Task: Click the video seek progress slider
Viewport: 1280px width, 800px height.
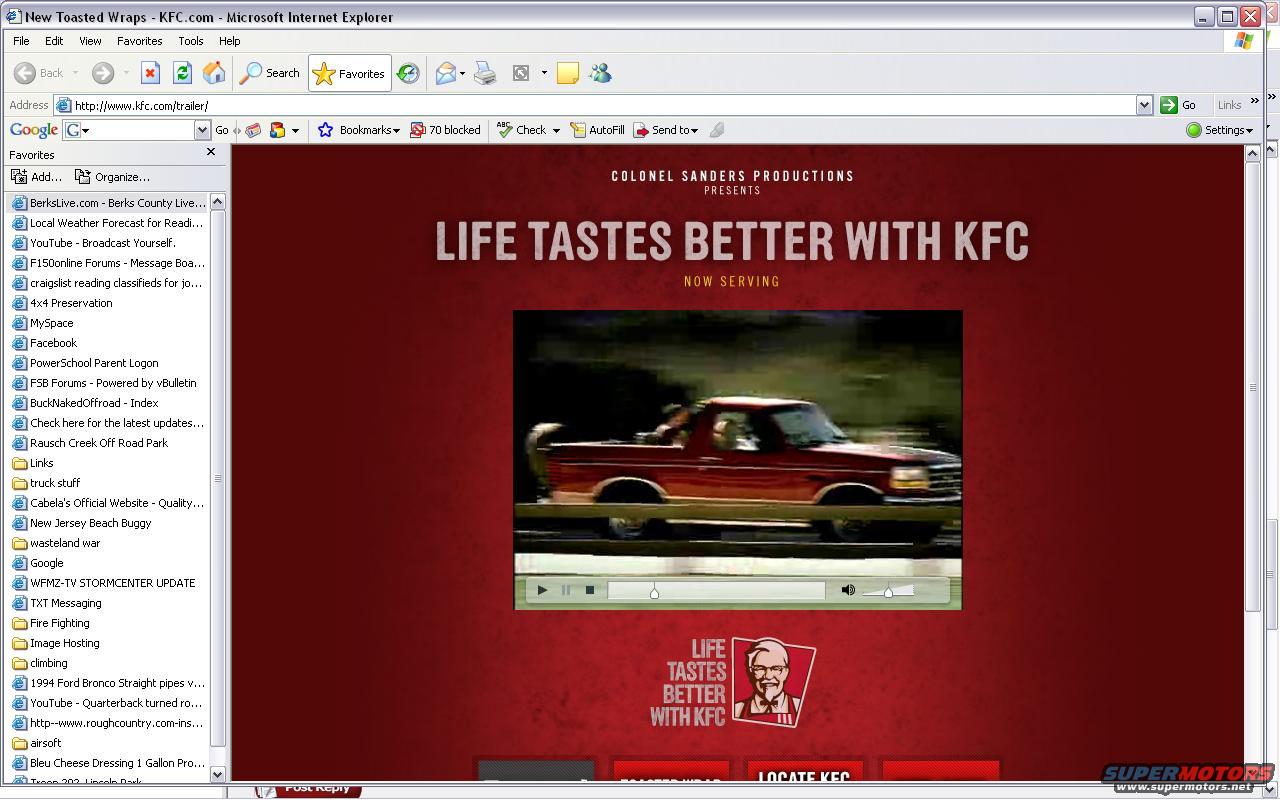Action: pos(716,591)
